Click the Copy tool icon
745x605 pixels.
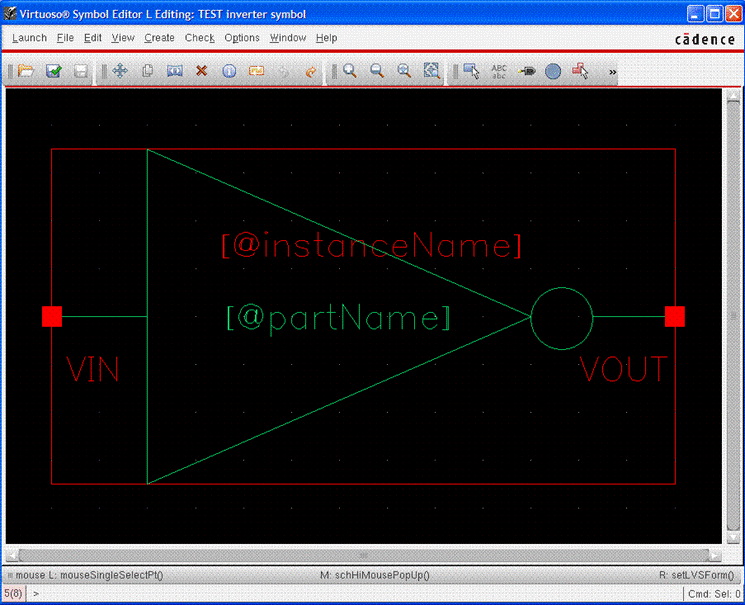coord(147,72)
